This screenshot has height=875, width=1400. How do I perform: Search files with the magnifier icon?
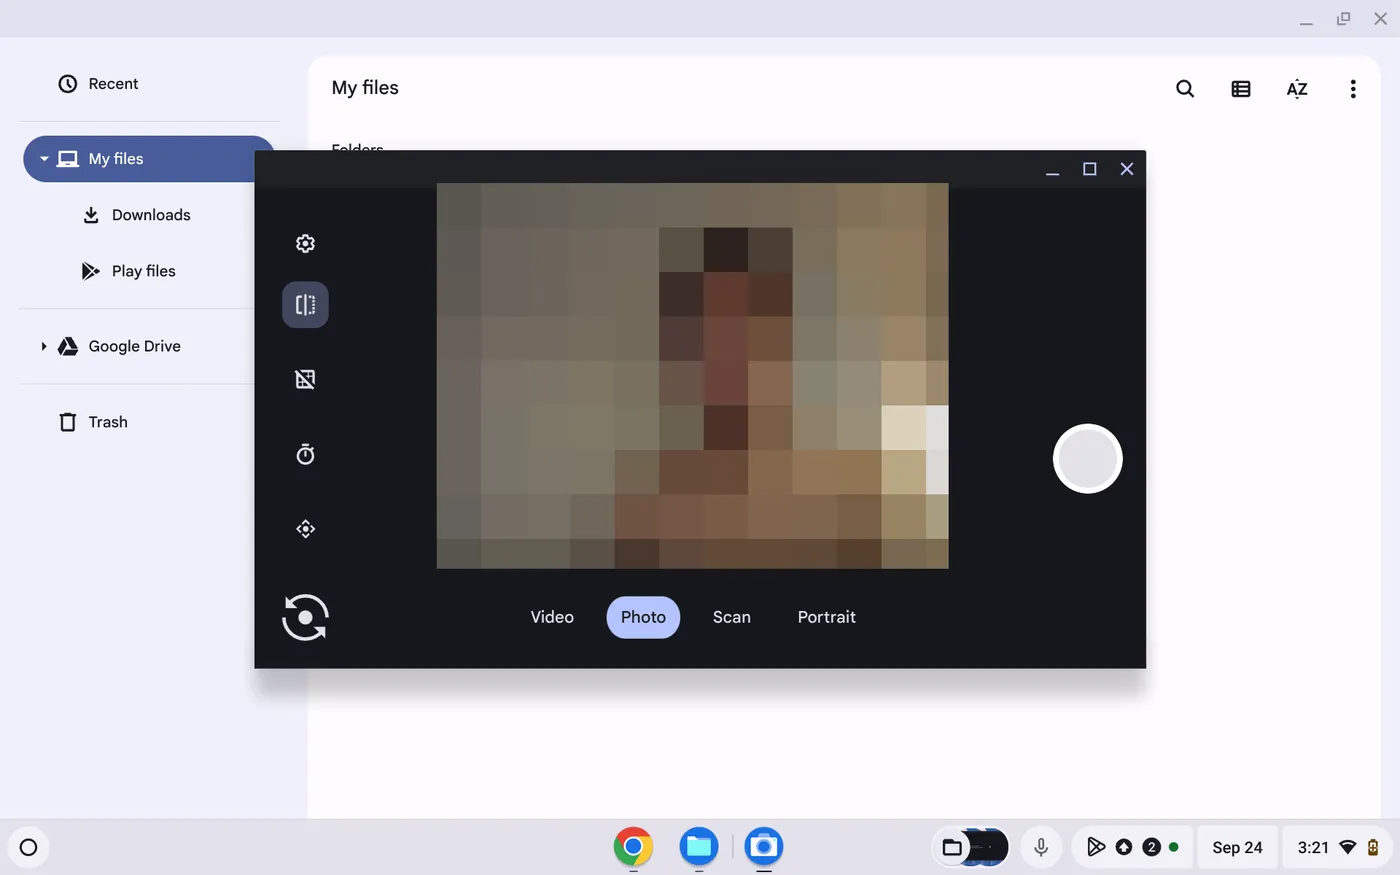point(1185,89)
